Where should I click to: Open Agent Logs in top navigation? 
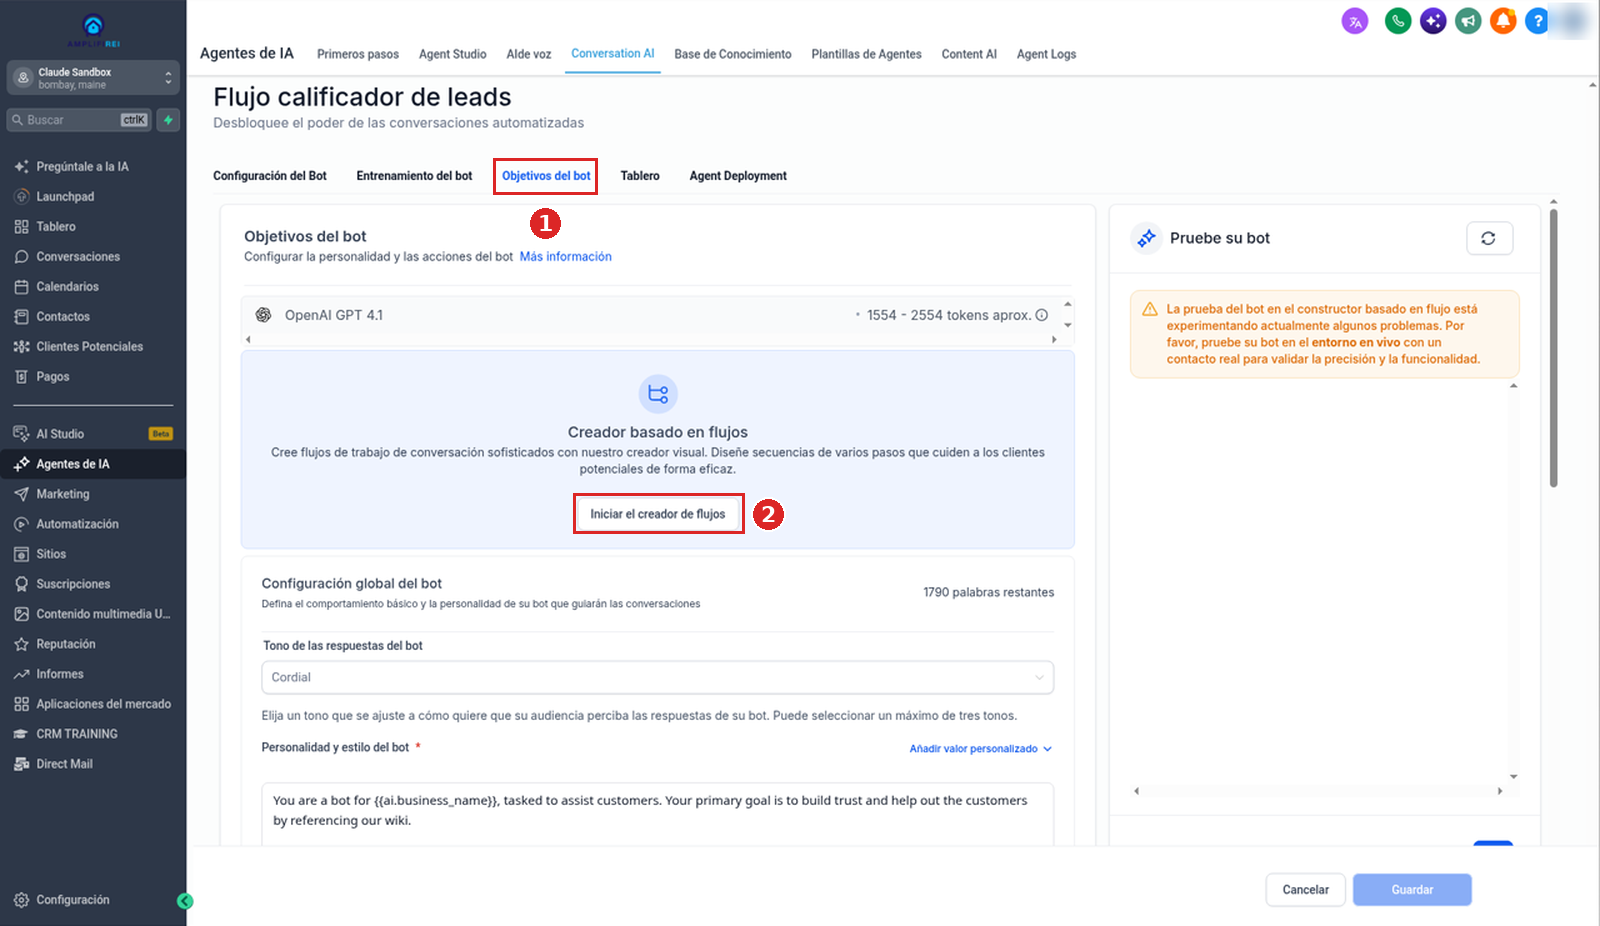click(x=1046, y=54)
